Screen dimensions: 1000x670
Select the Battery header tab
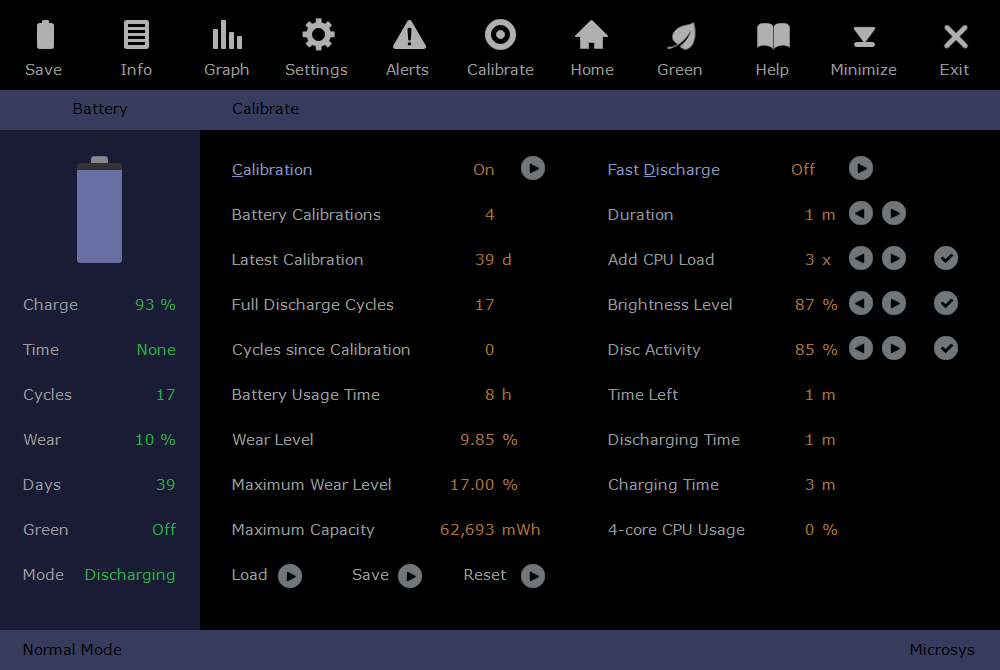click(100, 109)
